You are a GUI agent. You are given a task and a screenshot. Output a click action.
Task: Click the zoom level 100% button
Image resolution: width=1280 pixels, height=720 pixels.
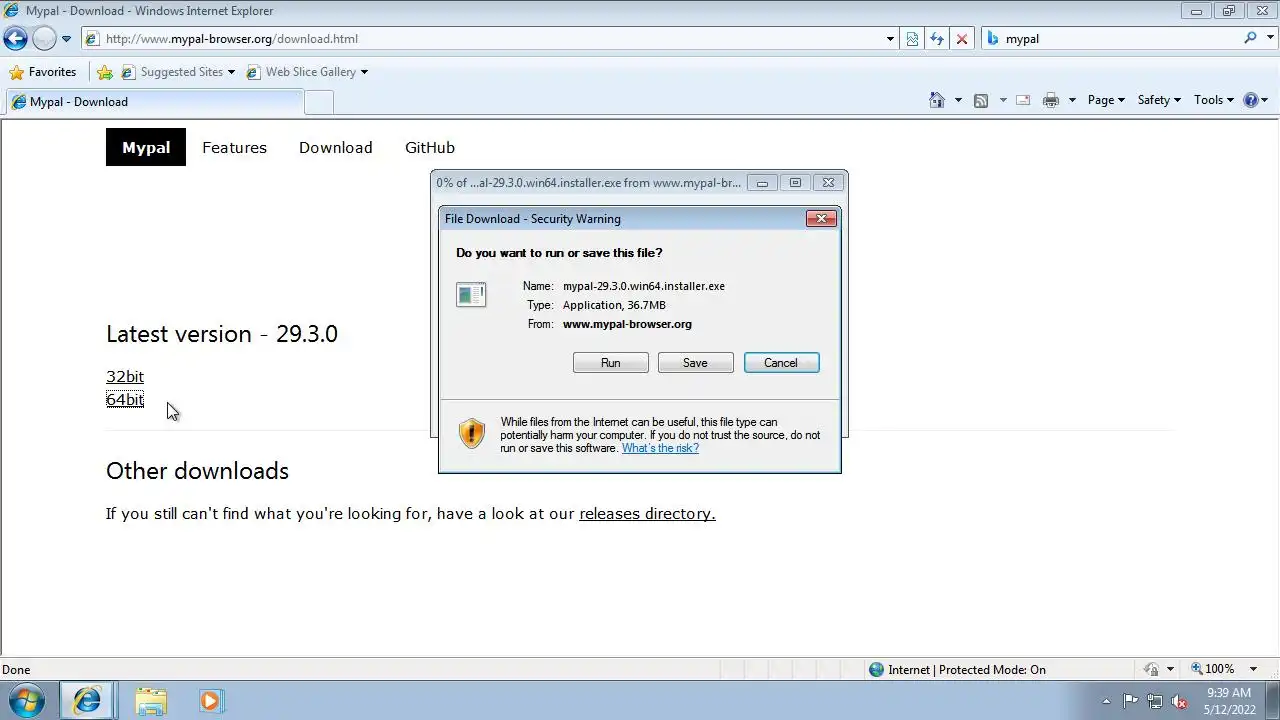click(x=1213, y=669)
